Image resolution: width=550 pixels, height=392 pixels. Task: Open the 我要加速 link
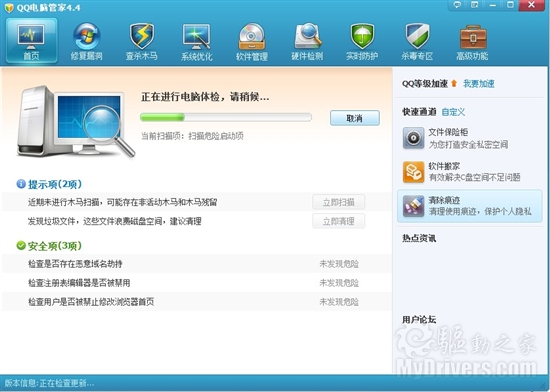point(479,83)
